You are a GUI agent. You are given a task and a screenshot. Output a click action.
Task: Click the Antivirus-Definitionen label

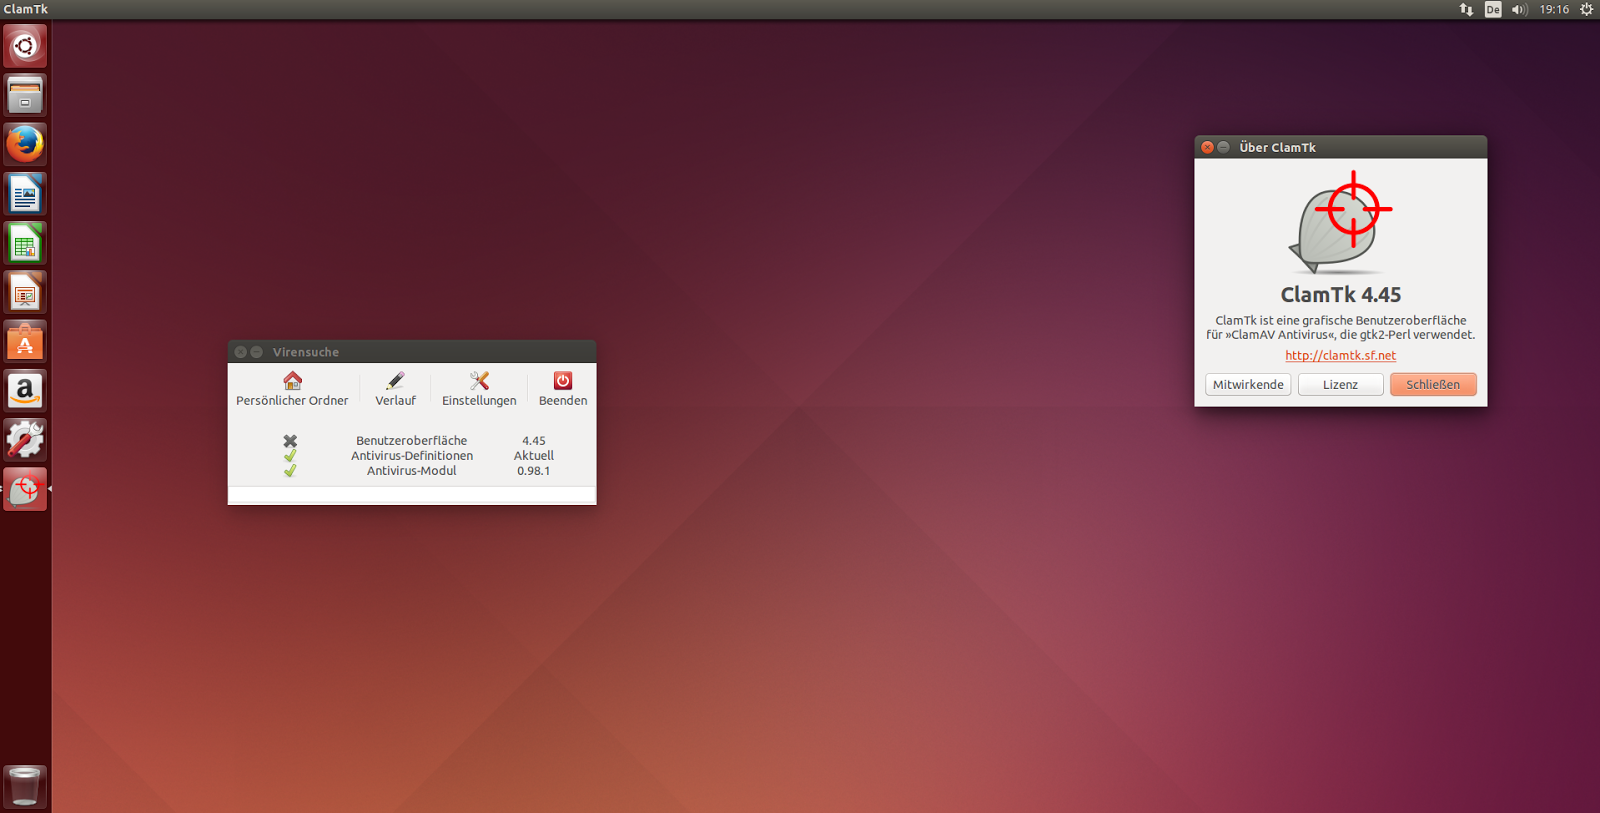[412, 456]
